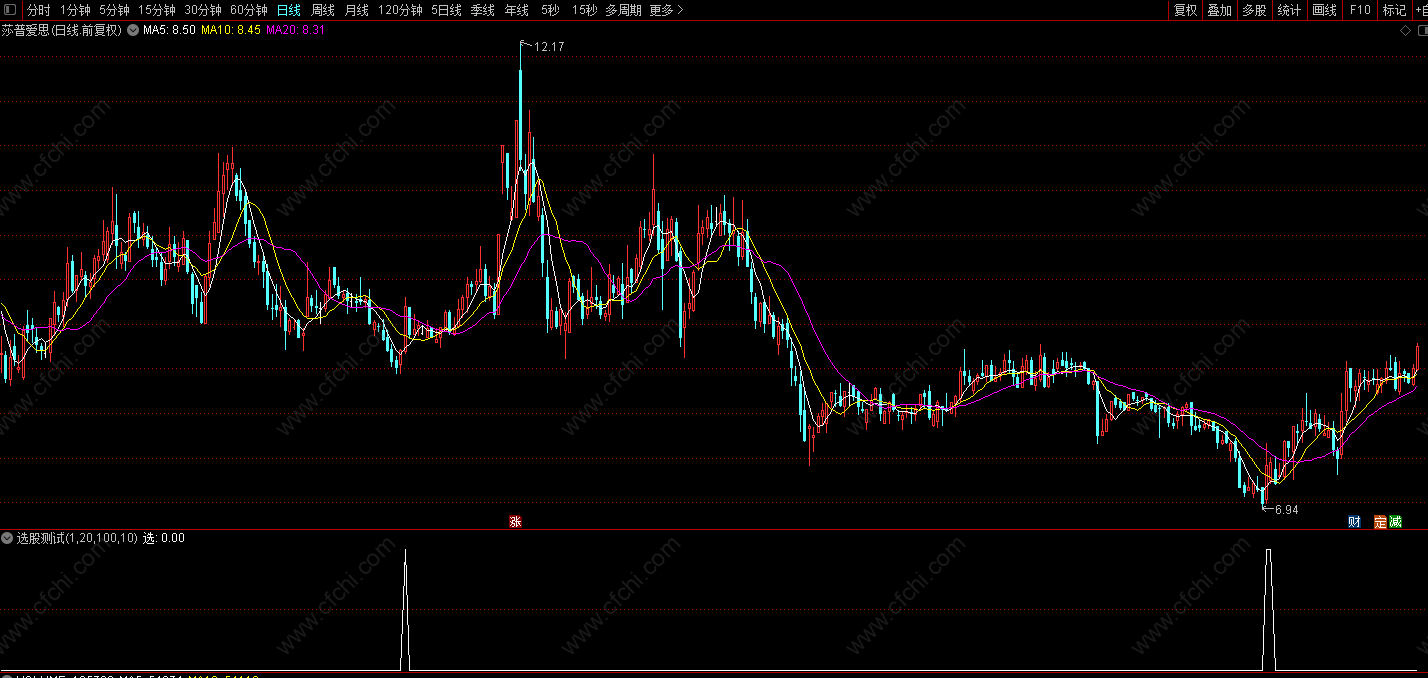Viewport: 1428px width, 678px height.
Task: Switch to 季线 quarterly chart
Action: coord(482,10)
